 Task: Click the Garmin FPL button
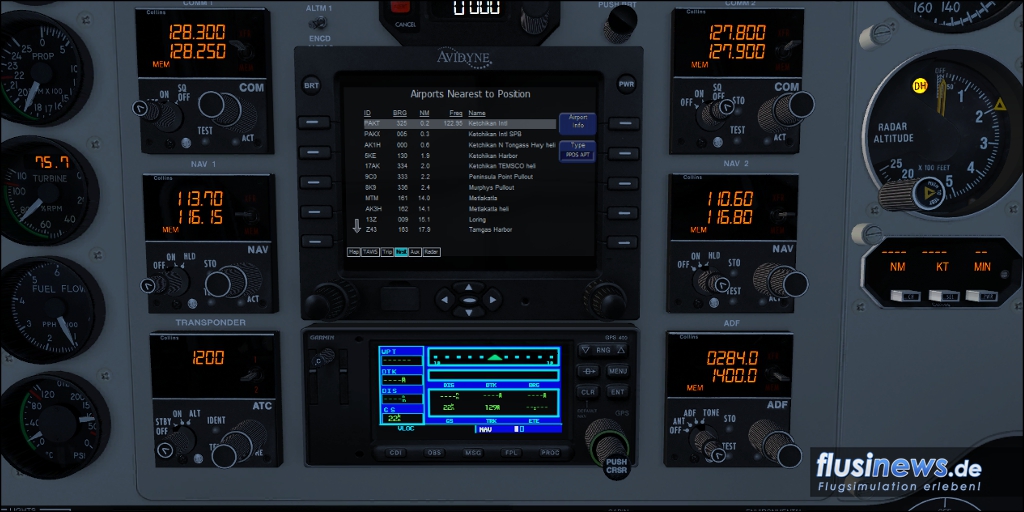[511, 452]
